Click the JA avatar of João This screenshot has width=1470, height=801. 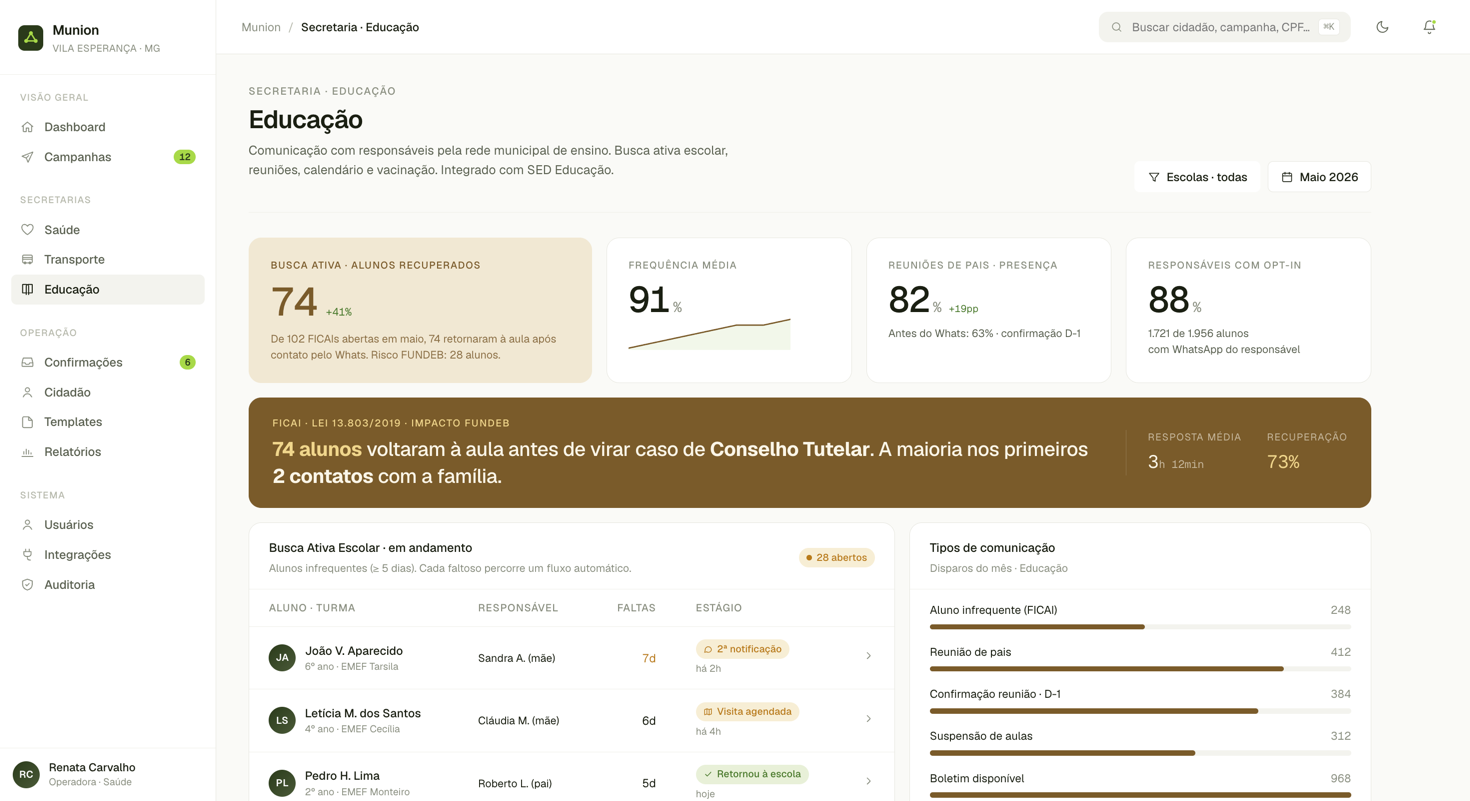click(x=282, y=658)
